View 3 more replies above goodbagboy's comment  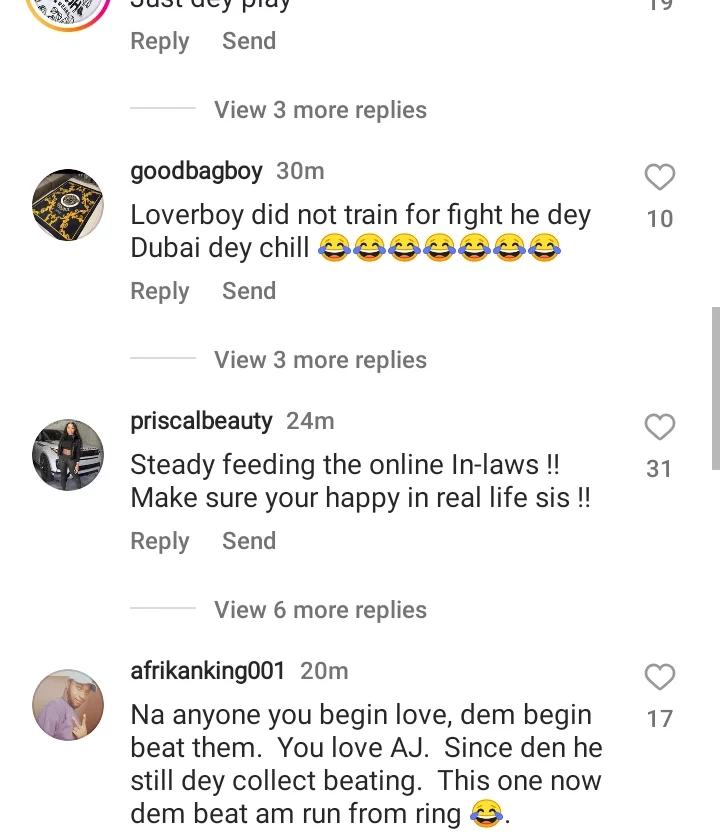tap(320, 110)
